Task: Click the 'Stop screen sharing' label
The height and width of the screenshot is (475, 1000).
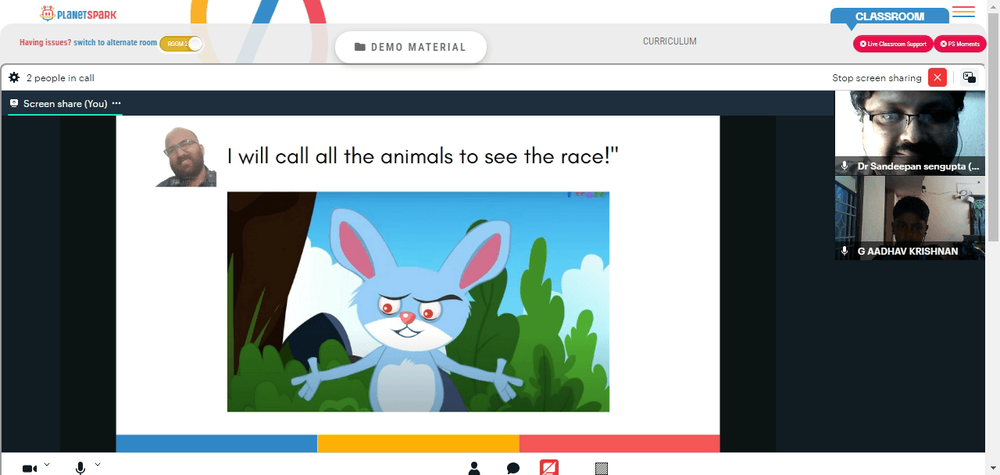Action: pos(876,78)
